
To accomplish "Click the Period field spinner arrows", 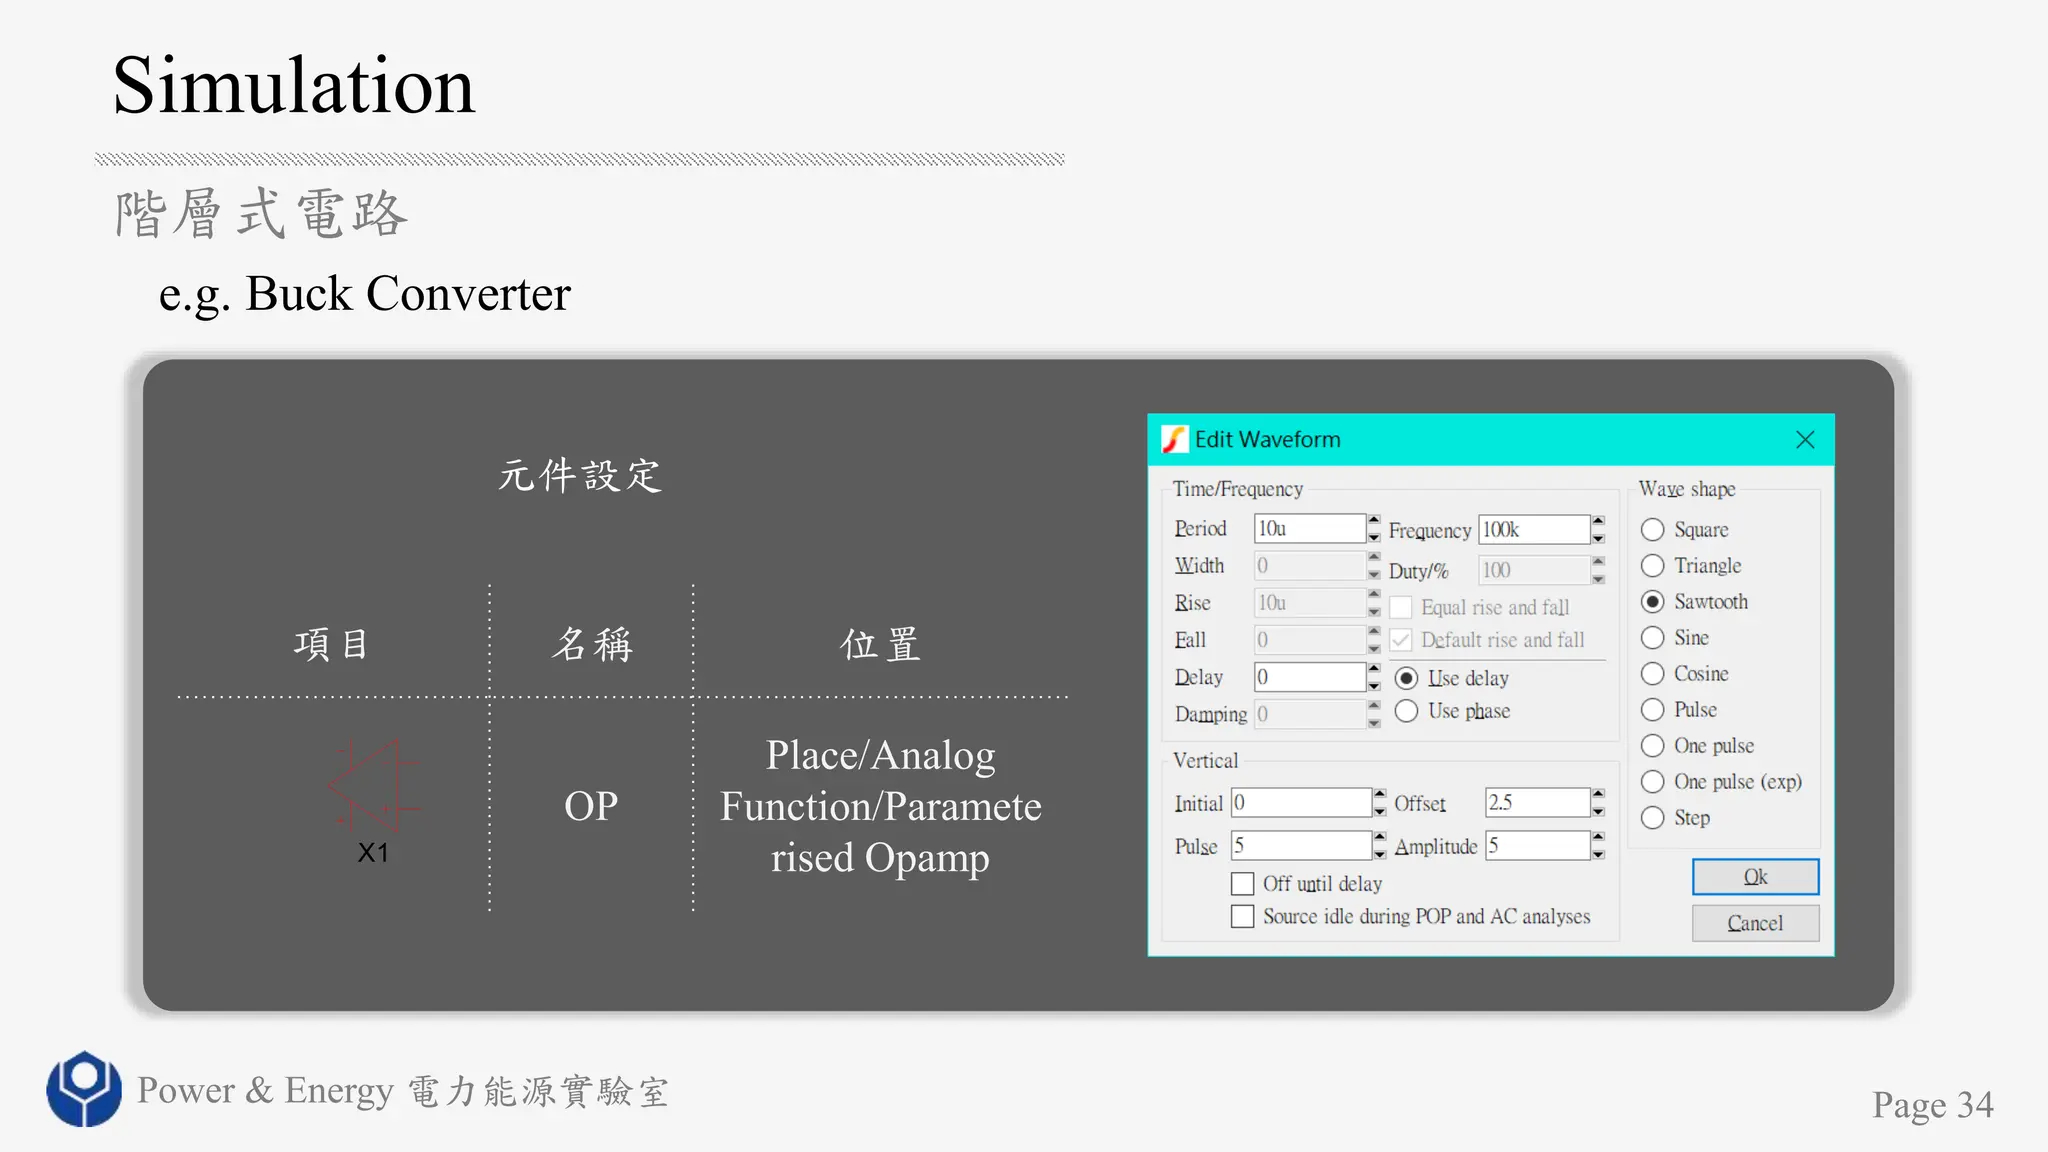I will click(1374, 529).
